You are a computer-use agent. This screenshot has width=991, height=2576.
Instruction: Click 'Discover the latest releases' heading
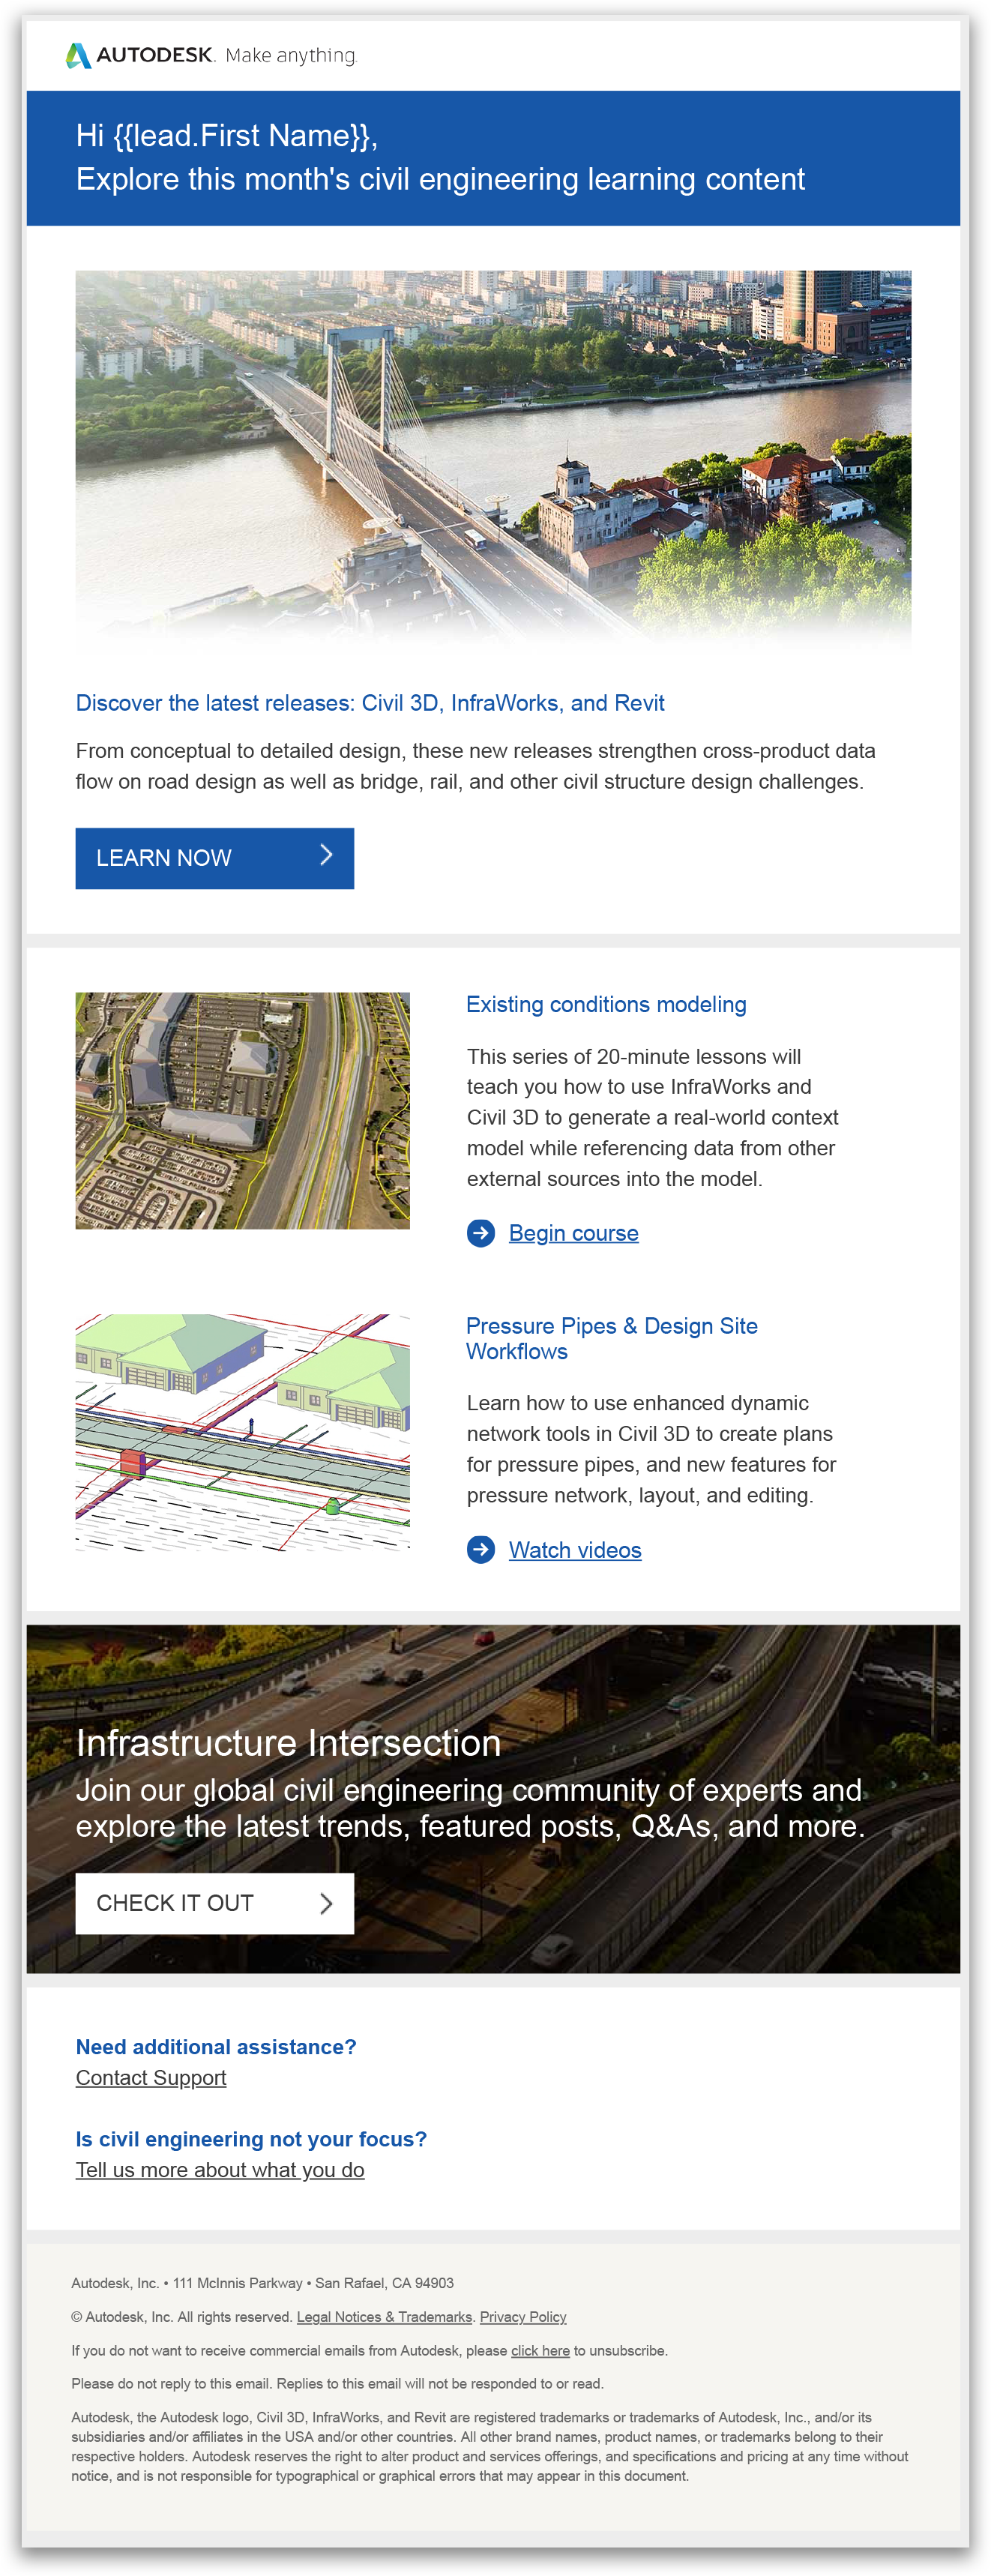370,703
